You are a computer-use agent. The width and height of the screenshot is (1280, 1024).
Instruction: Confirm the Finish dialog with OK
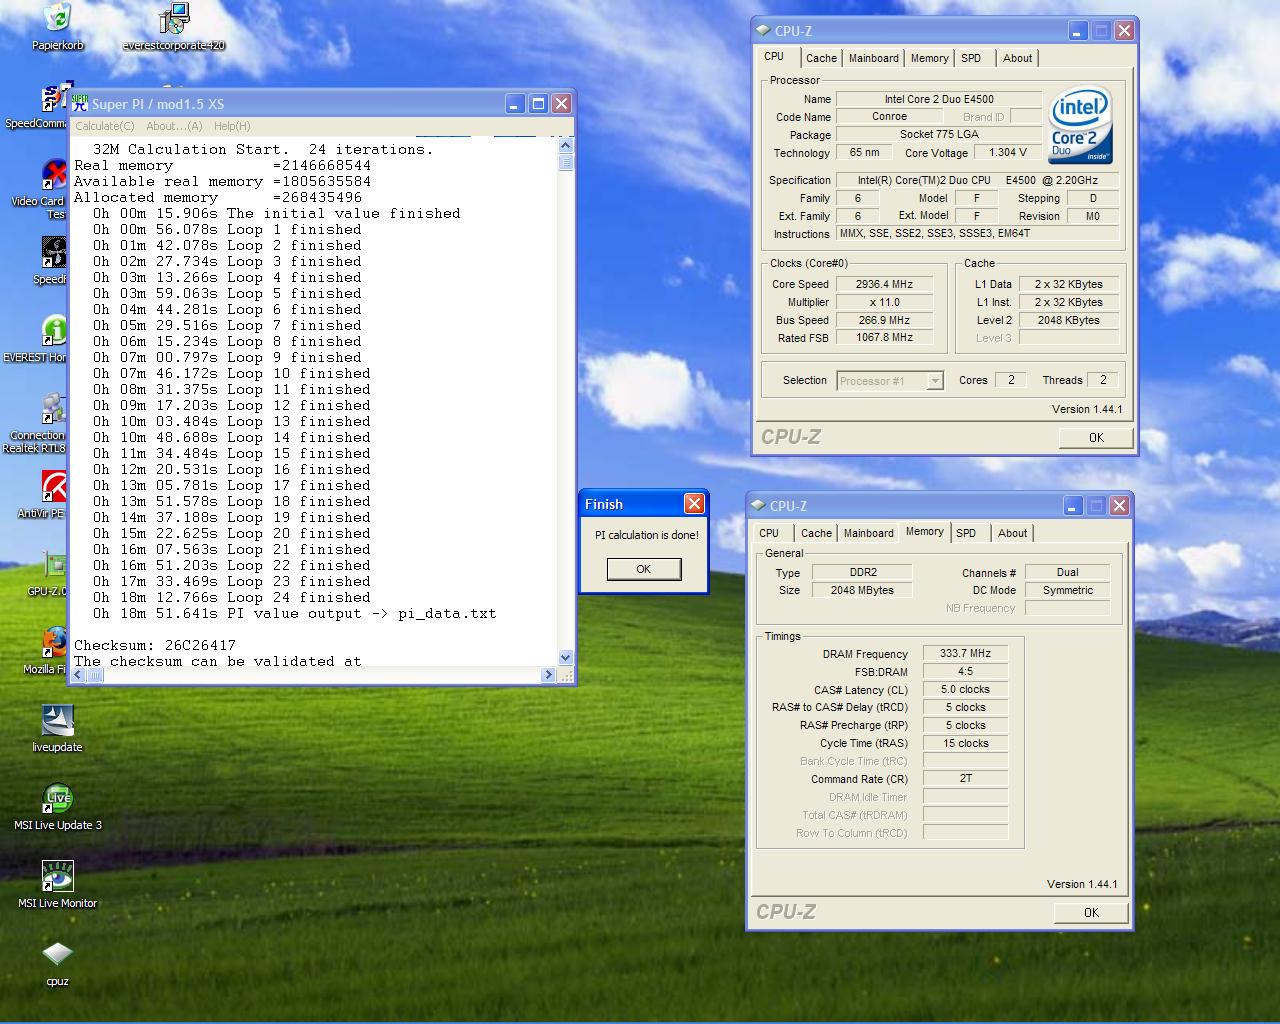[x=644, y=569]
